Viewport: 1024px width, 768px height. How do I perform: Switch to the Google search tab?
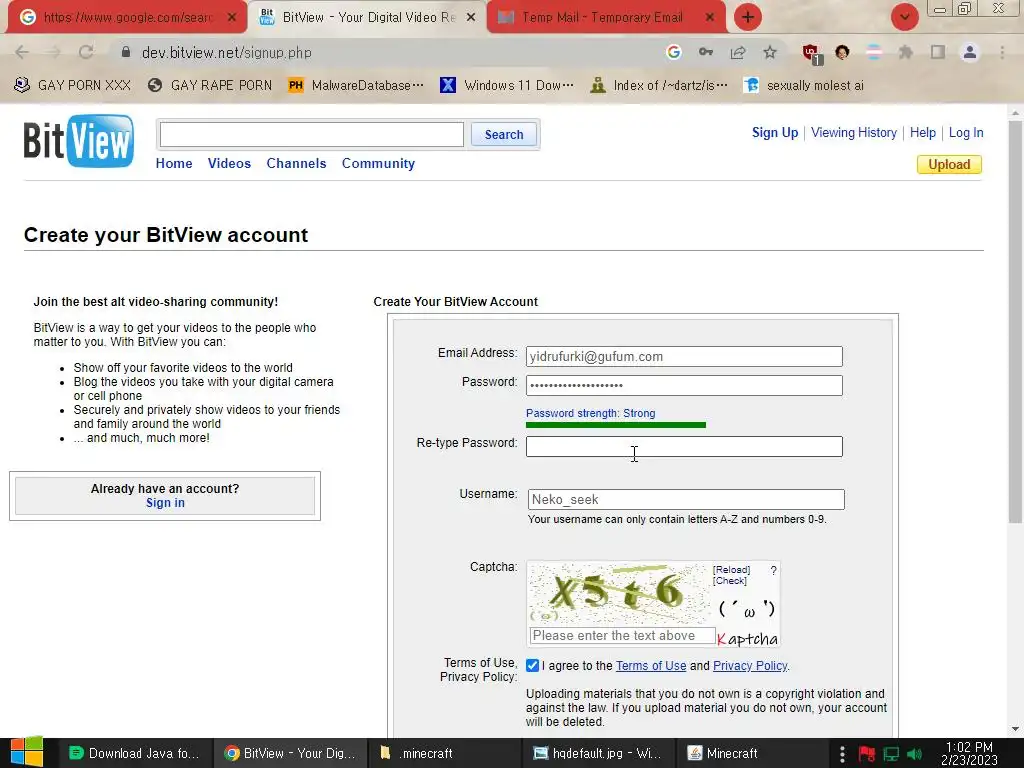tap(127, 18)
